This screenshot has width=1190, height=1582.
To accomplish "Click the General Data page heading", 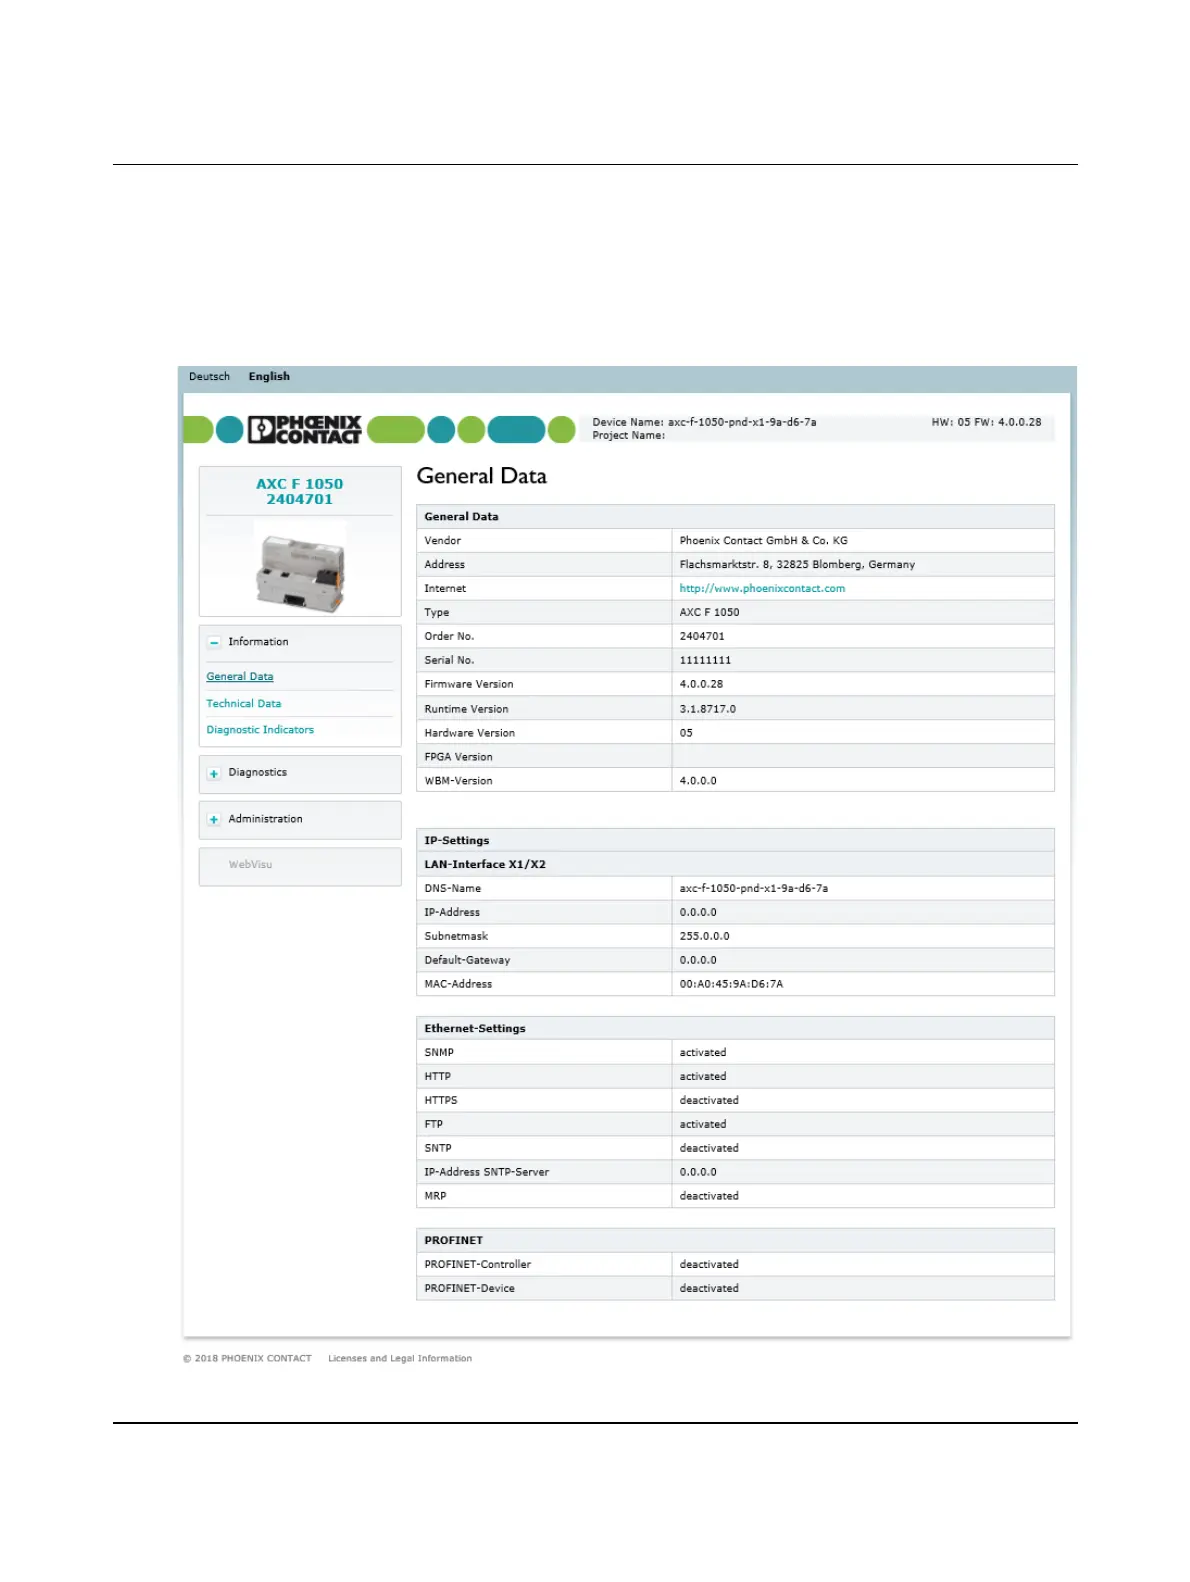I will pyautogui.click(x=482, y=477).
